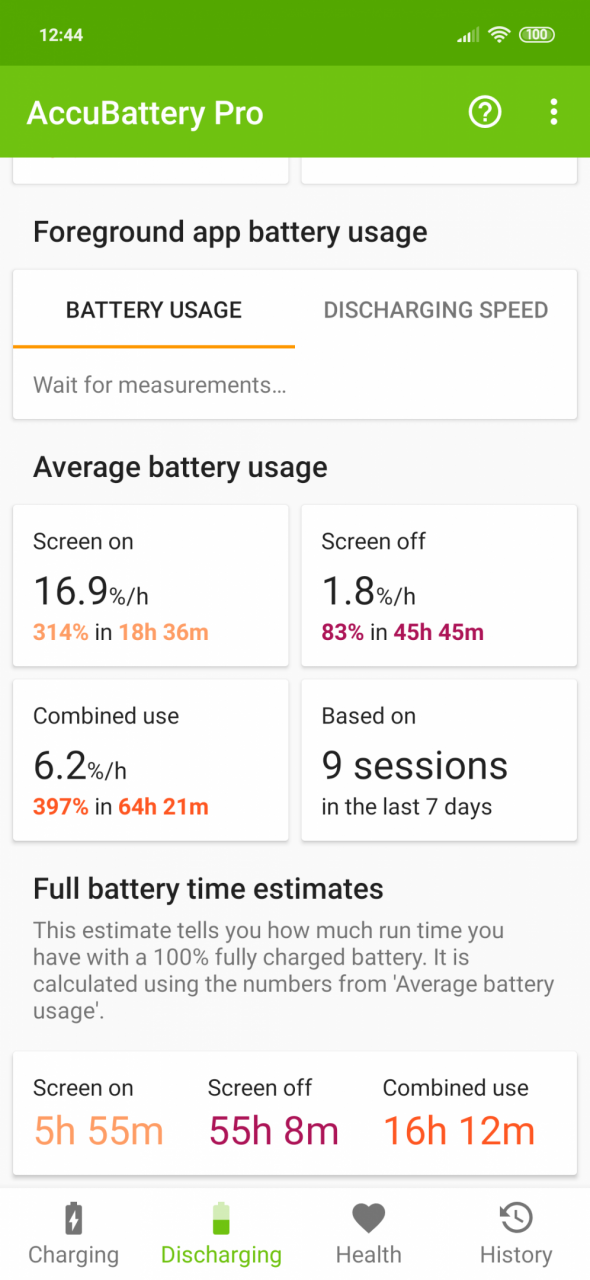Select the Combined use 6.2%/h card
The width and height of the screenshot is (590, 1280).
pyautogui.click(x=150, y=761)
